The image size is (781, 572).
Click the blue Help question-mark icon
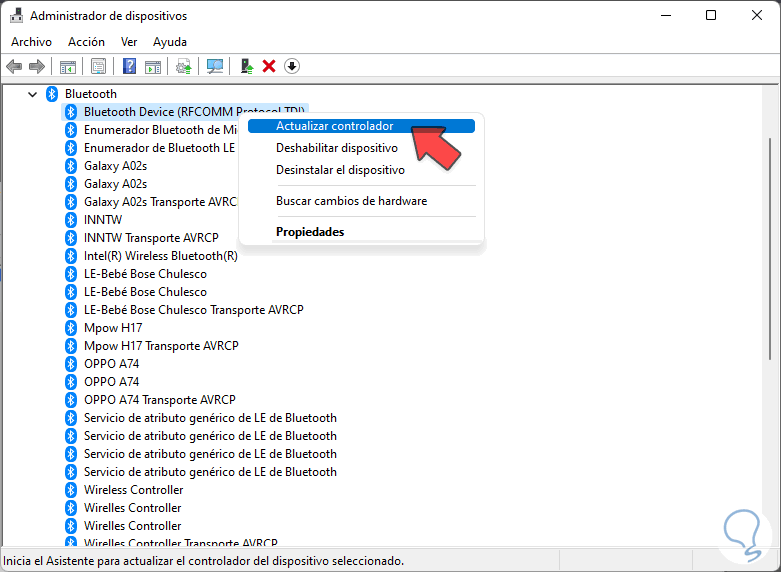(130, 66)
